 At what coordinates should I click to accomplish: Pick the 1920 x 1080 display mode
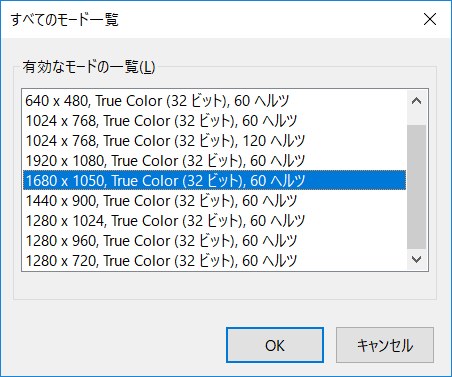pyautogui.click(x=215, y=161)
